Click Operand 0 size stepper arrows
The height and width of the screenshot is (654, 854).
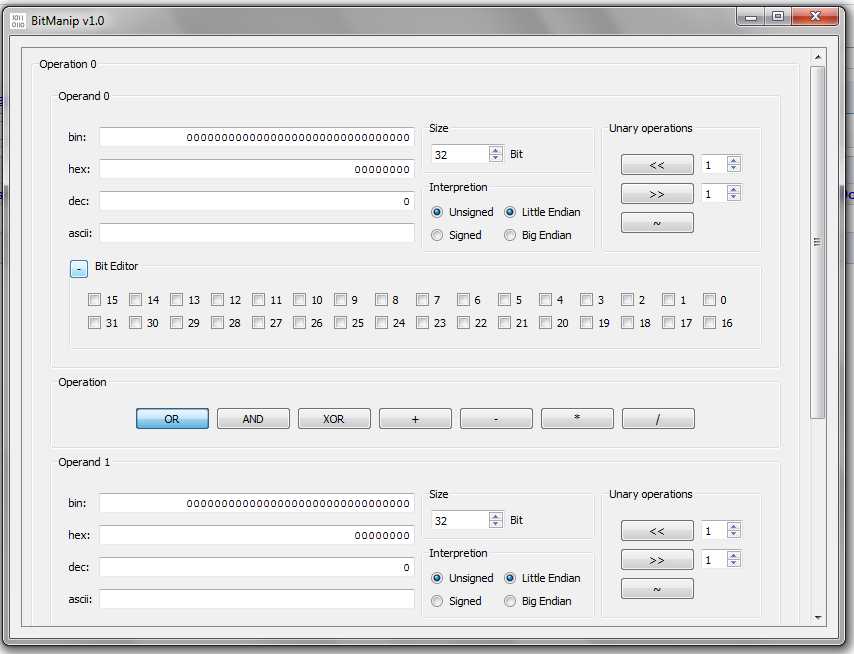click(x=496, y=154)
